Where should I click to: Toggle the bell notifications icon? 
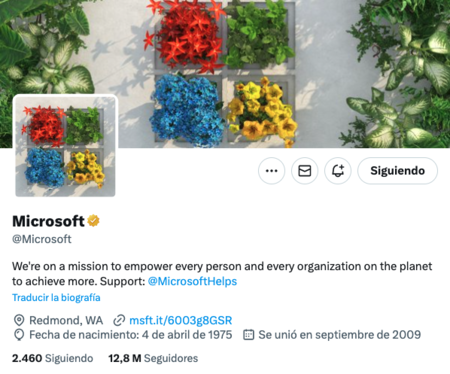tap(338, 171)
